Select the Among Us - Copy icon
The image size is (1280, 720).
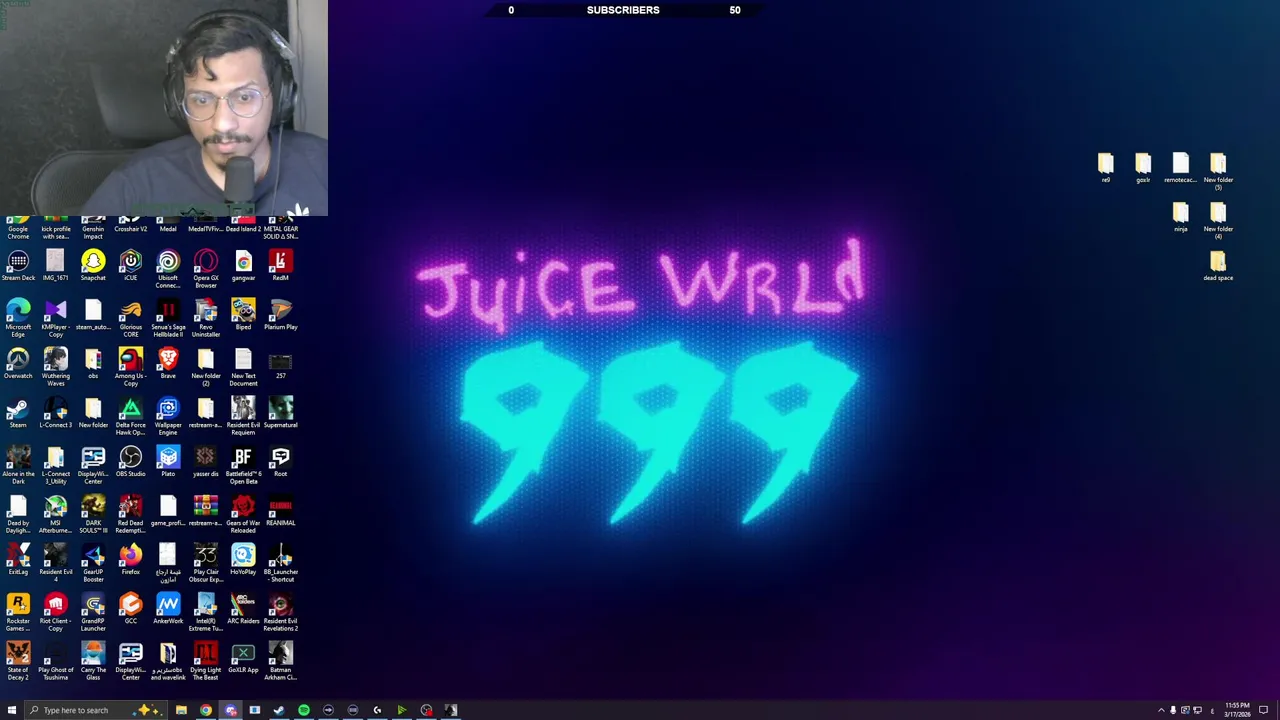pyautogui.click(x=131, y=368)
